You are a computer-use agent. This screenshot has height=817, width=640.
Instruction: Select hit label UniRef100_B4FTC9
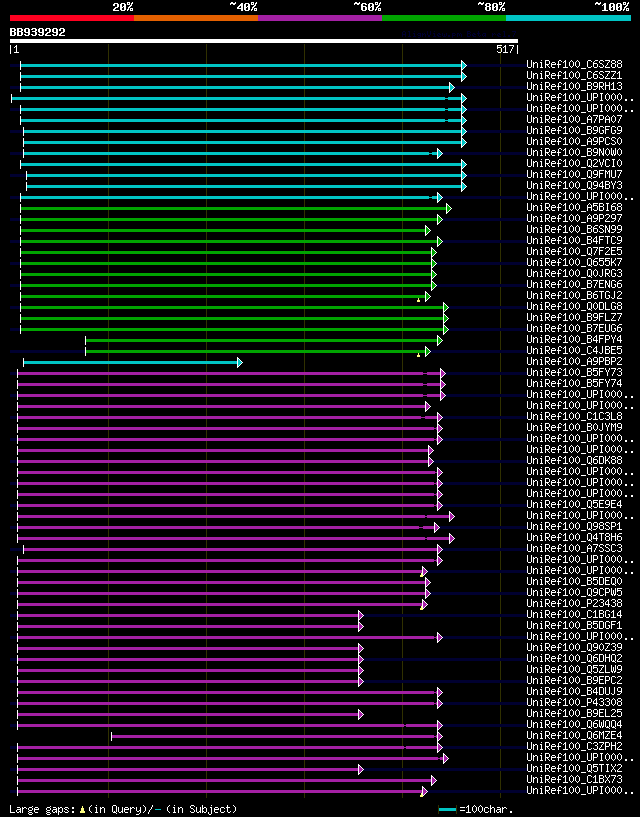click(x=574, y=240)
